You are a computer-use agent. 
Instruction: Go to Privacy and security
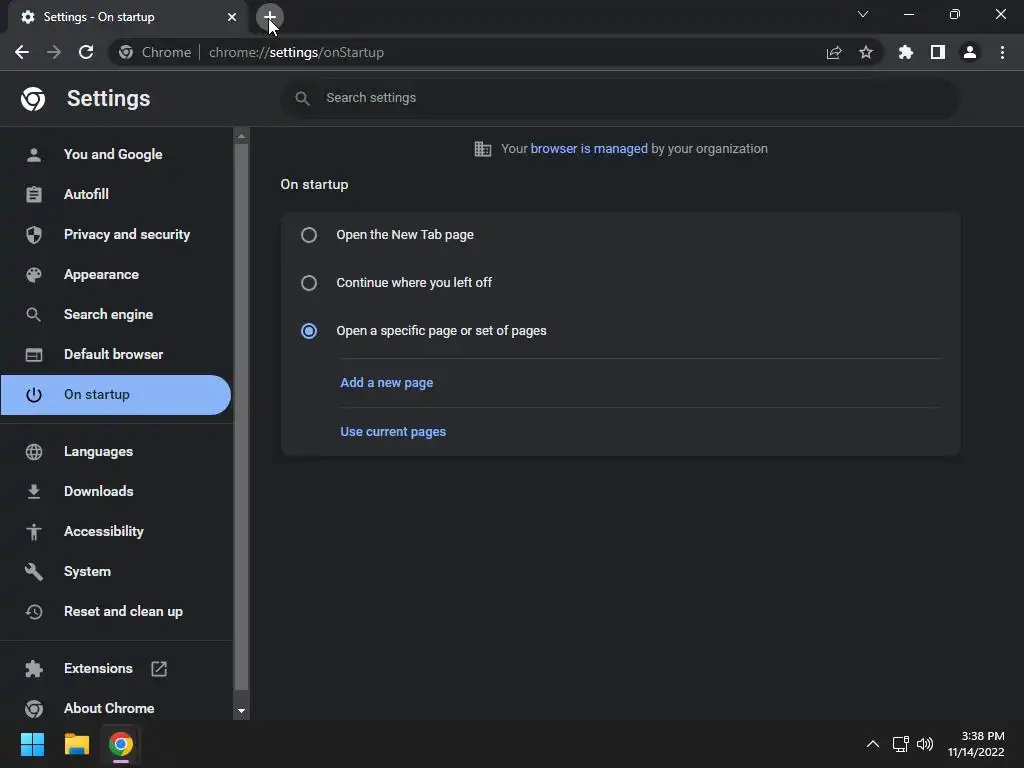tap(116, 234)
